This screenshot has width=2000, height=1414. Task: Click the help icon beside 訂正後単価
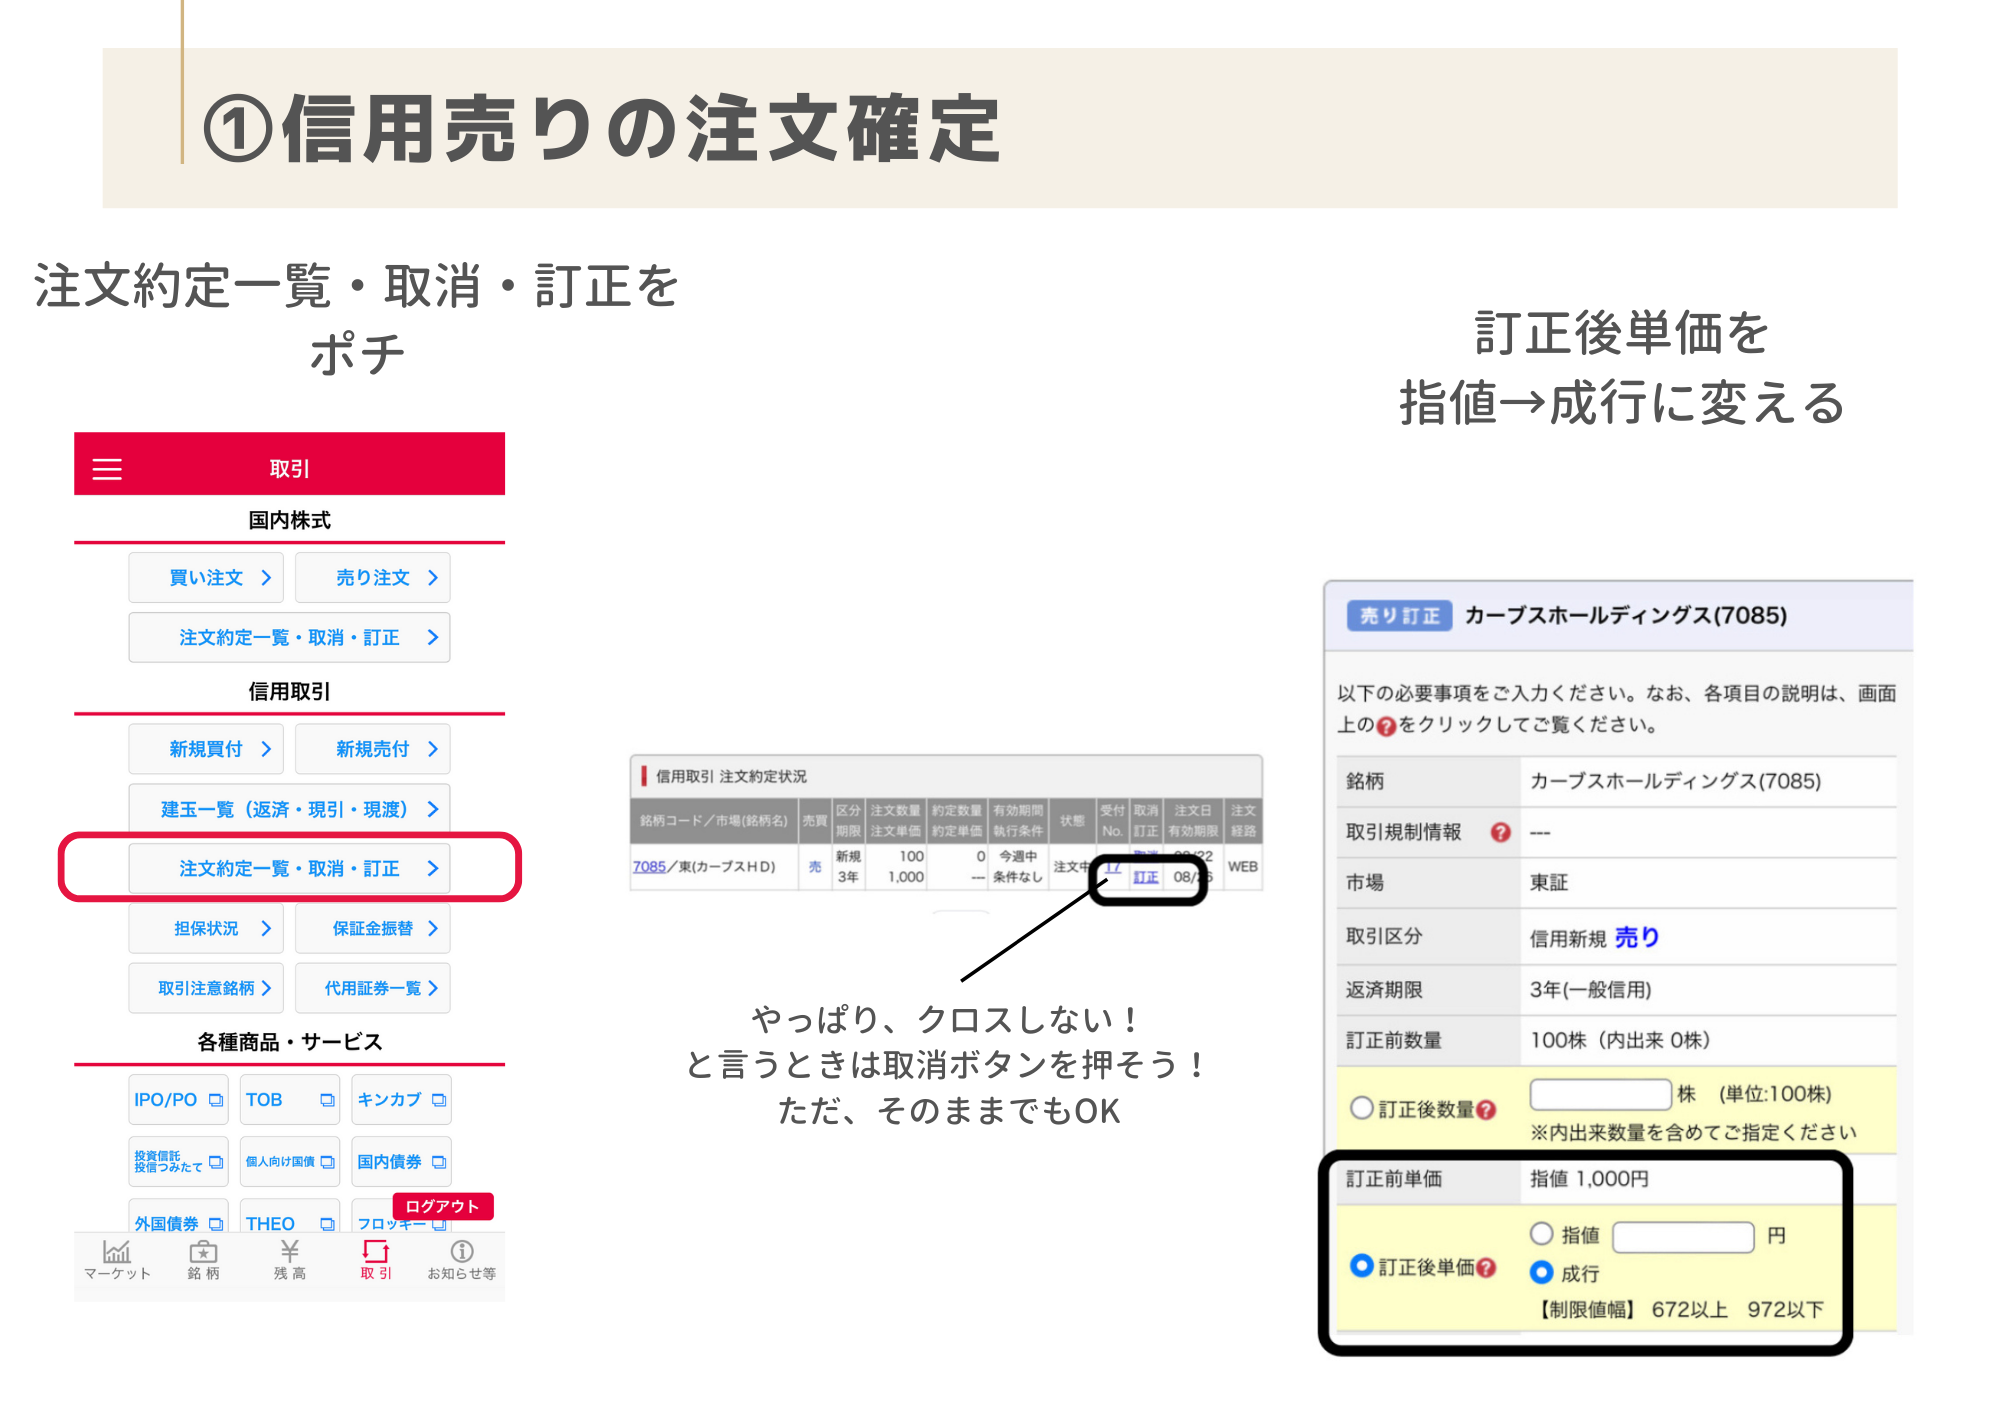[1486, 1267]
